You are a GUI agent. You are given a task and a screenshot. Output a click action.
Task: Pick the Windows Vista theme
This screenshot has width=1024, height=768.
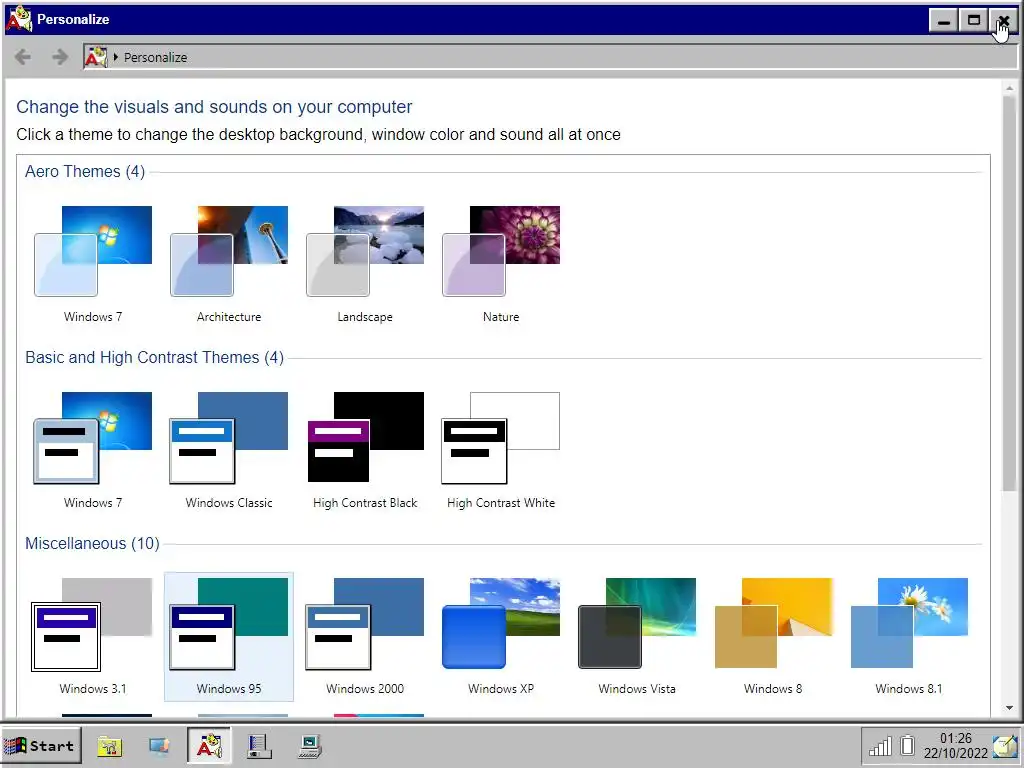(637, 637)
